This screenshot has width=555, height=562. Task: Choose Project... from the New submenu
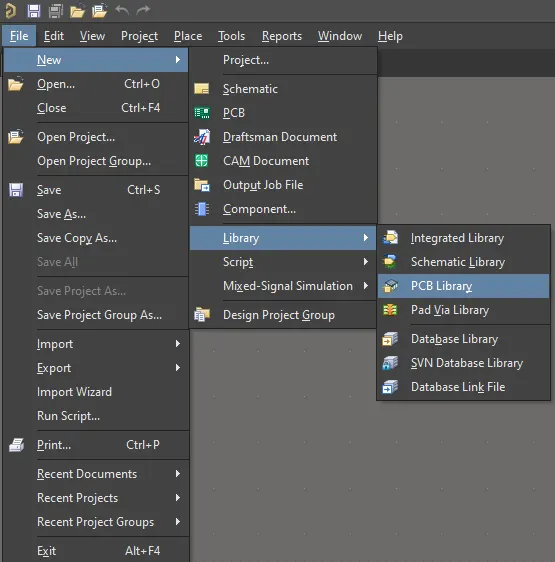283,60
